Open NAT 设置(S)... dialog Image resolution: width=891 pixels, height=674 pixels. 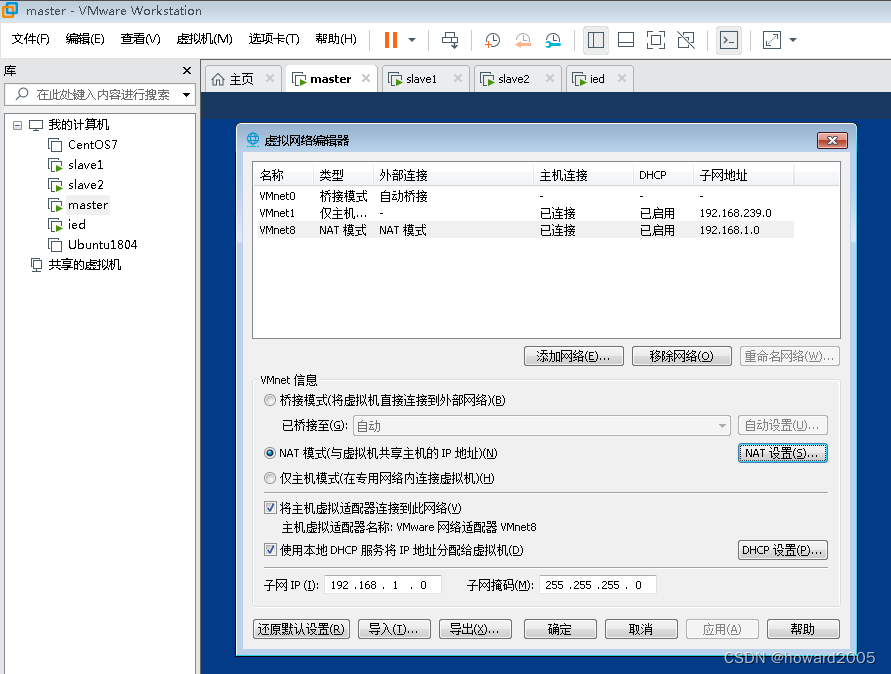tap(782, 454)
